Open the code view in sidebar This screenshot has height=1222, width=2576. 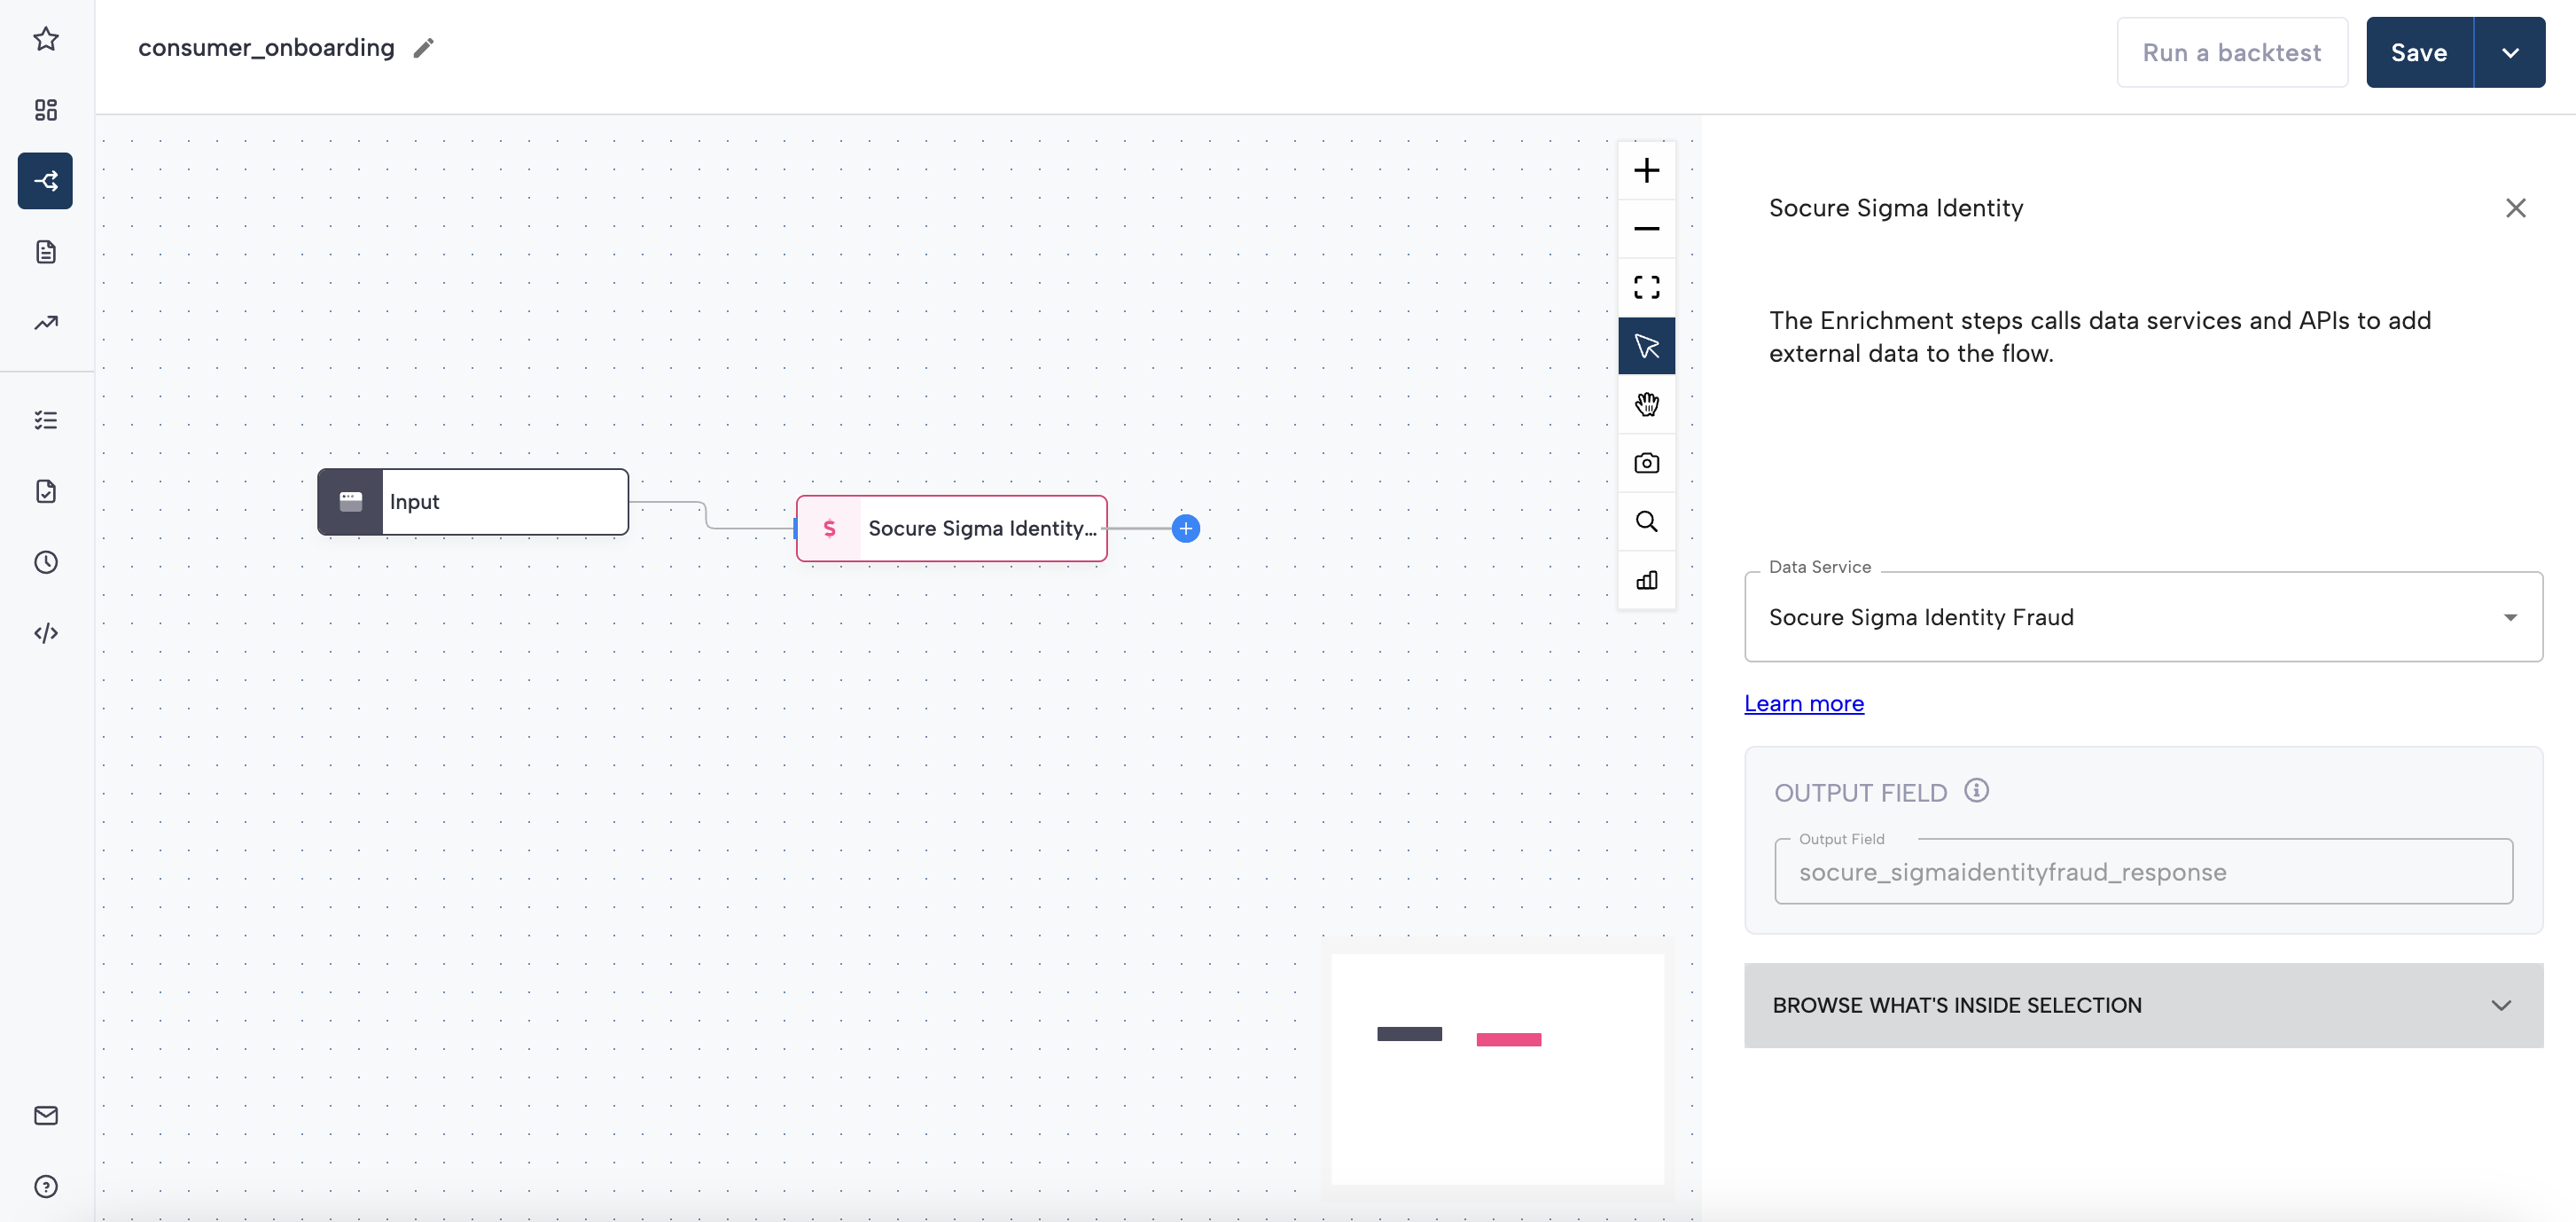(46, 633)
